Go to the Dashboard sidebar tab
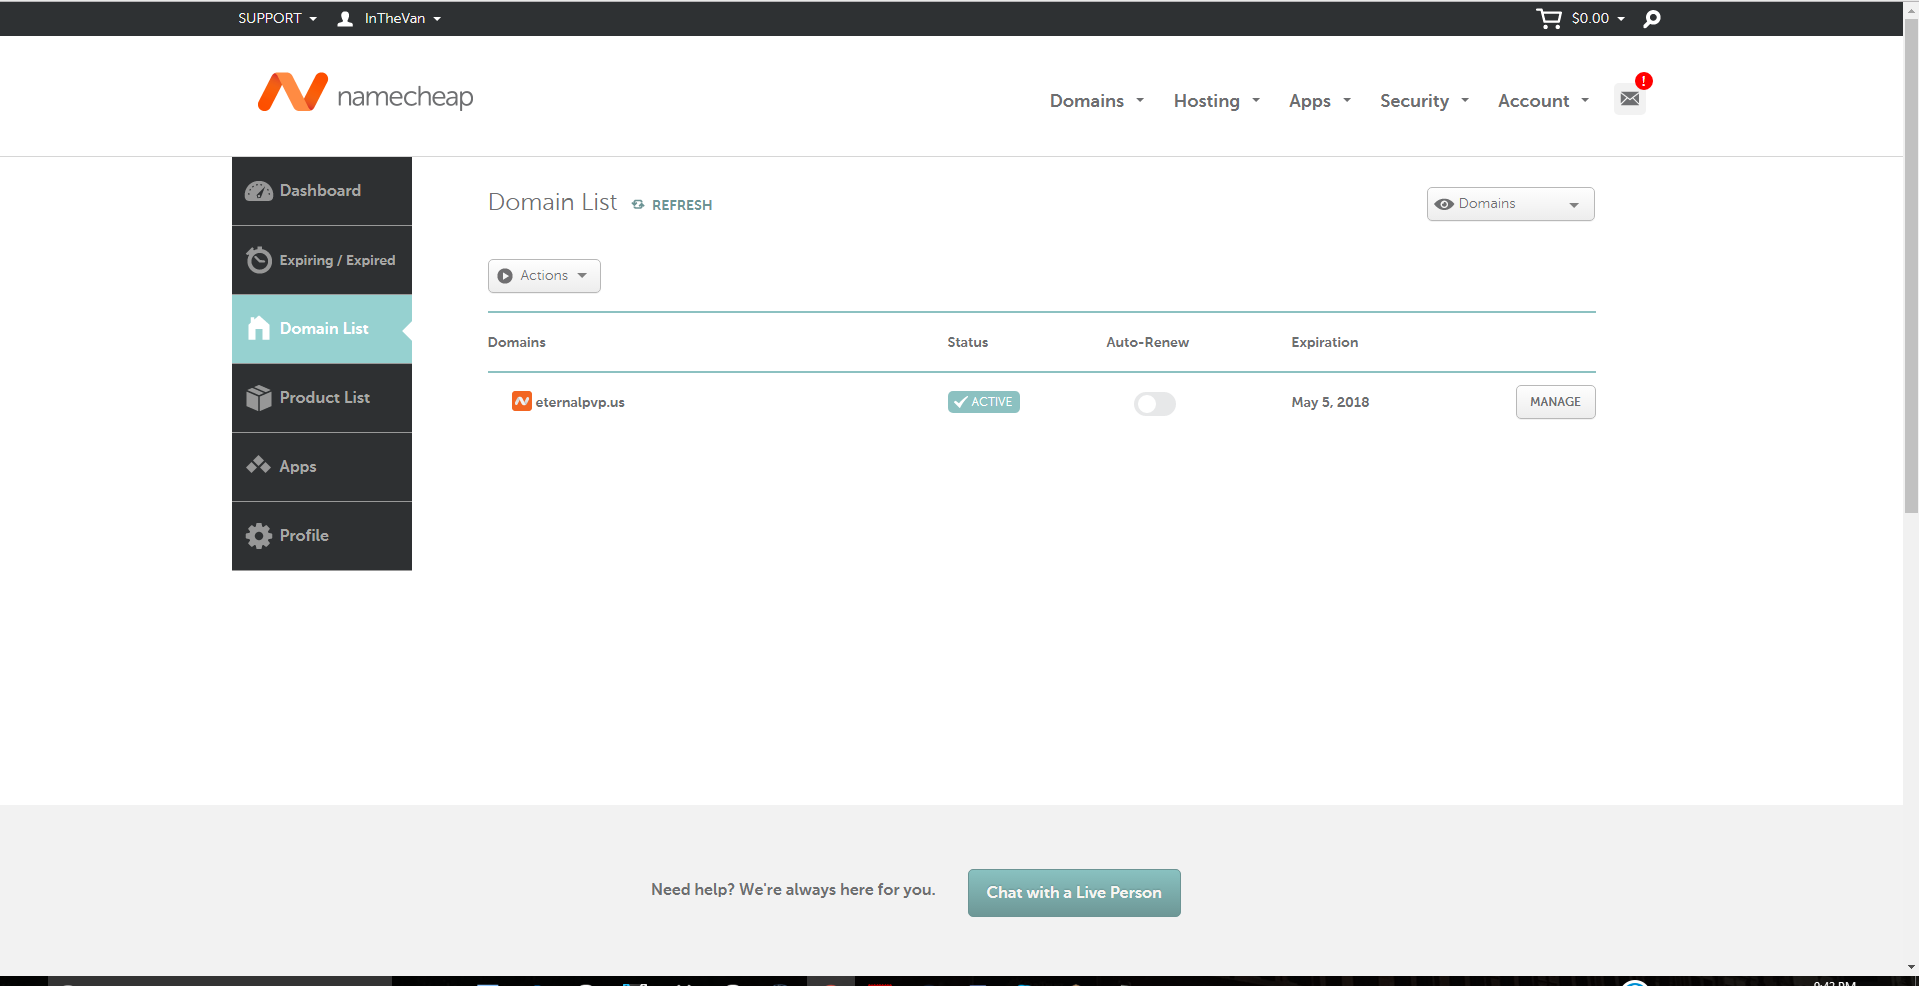Image resolution: width=1919 pixels, height=986 pixels. (x=322, y=191)
